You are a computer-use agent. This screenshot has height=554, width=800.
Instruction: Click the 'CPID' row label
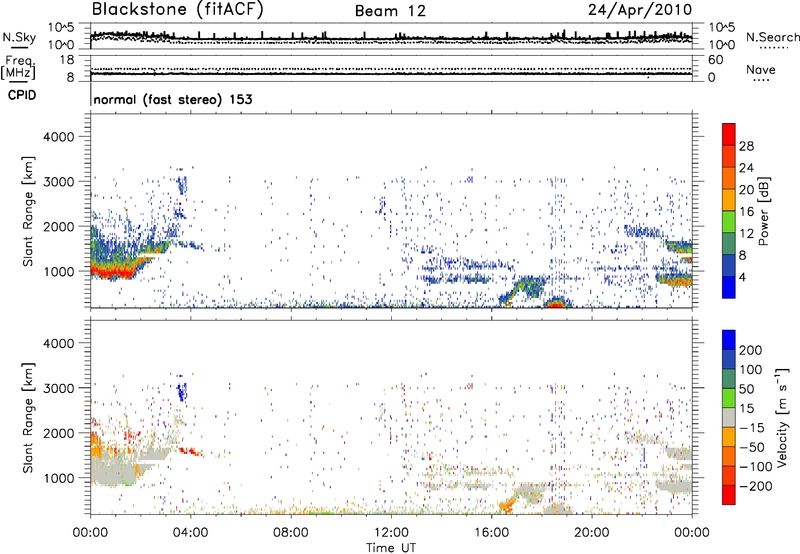point(22,95)
